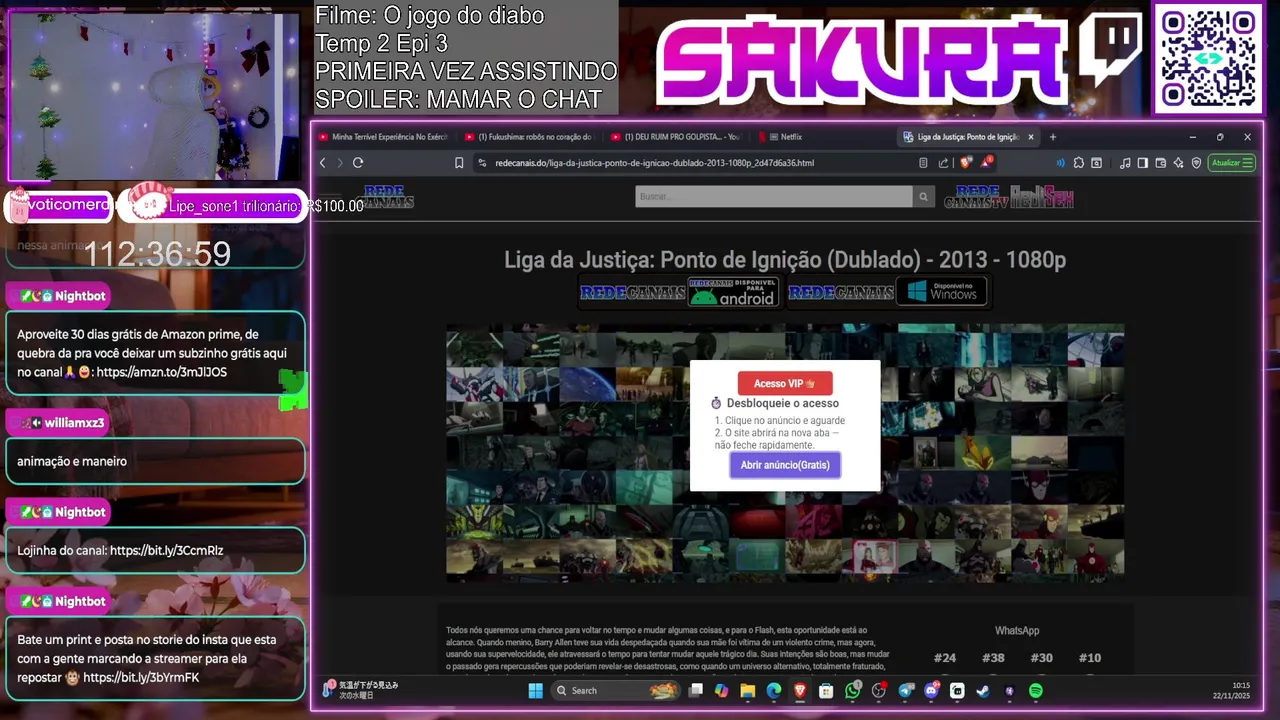Click the movie title heading text
The height and width of the screenshot is (720, 1280).
coord(785,260)
